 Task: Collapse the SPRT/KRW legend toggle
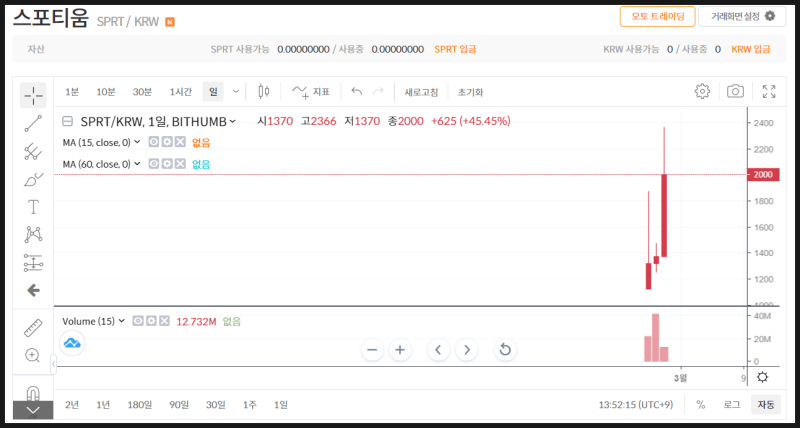point(67,121)
